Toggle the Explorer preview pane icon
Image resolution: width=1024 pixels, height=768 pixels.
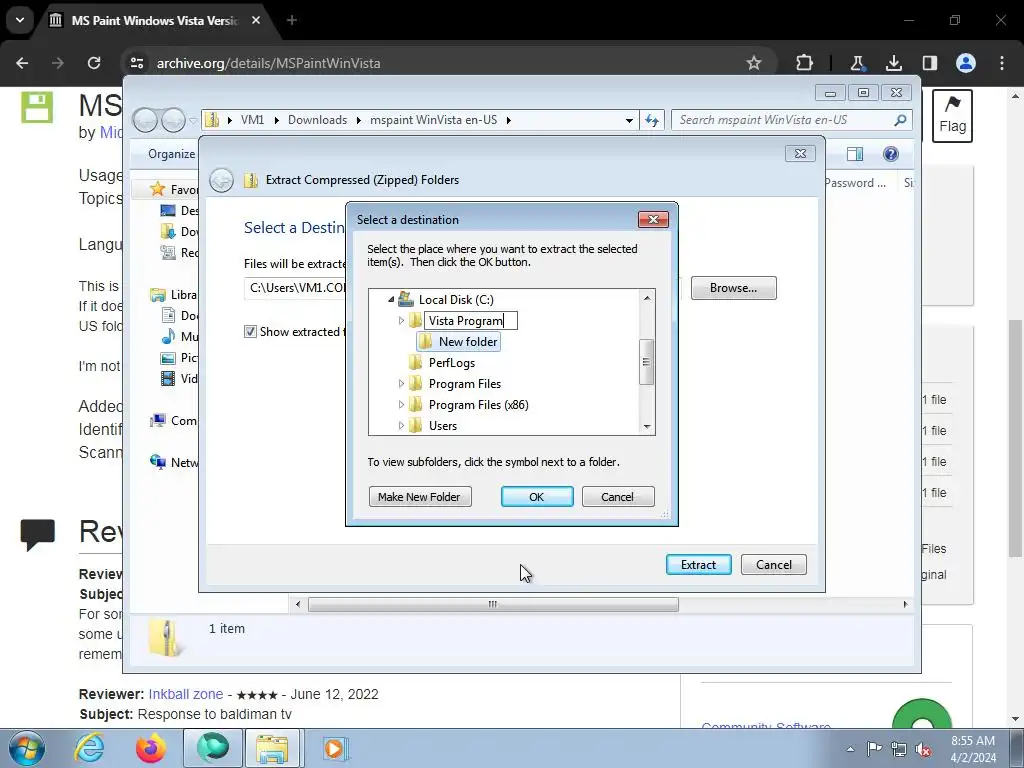pyautogui.click(x=854, y=154)
